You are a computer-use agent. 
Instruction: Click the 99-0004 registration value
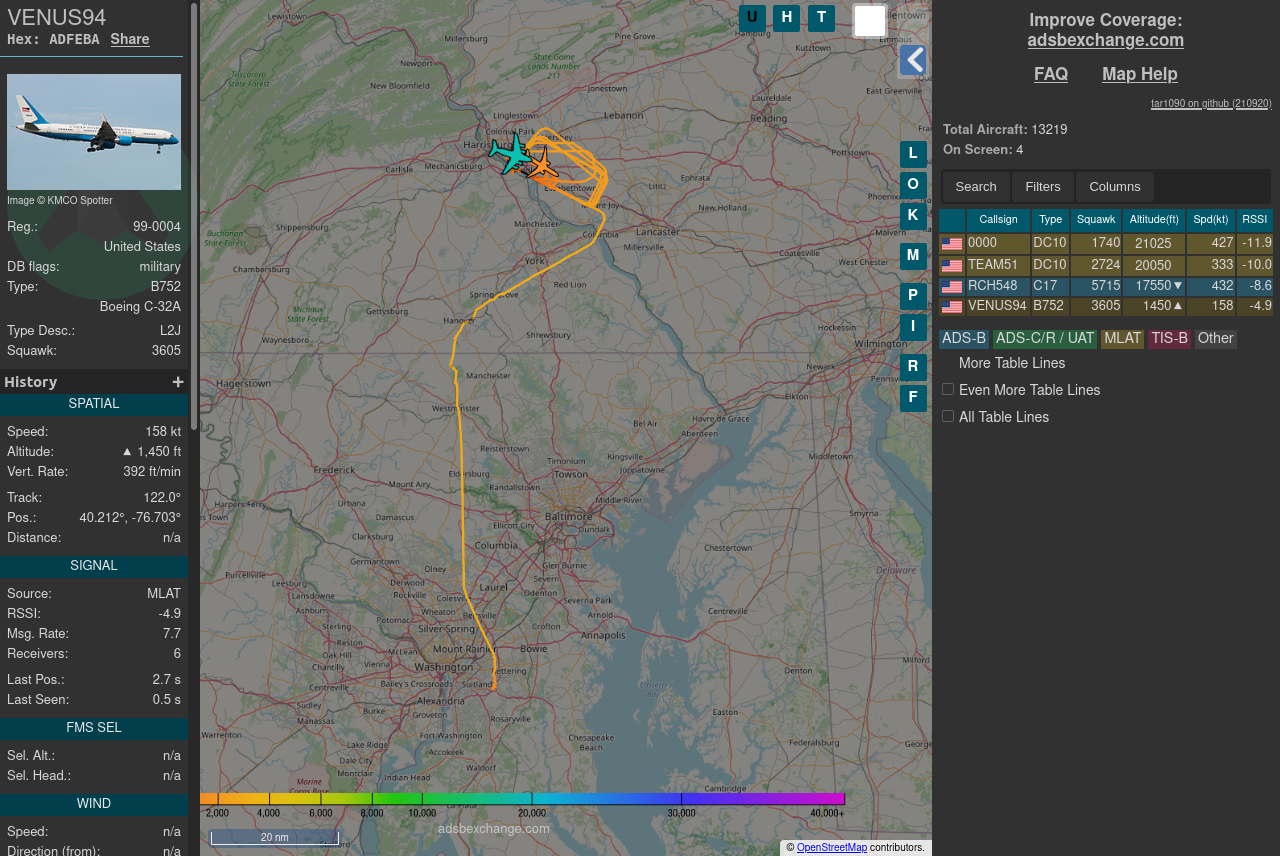click(x=157, y=227)
